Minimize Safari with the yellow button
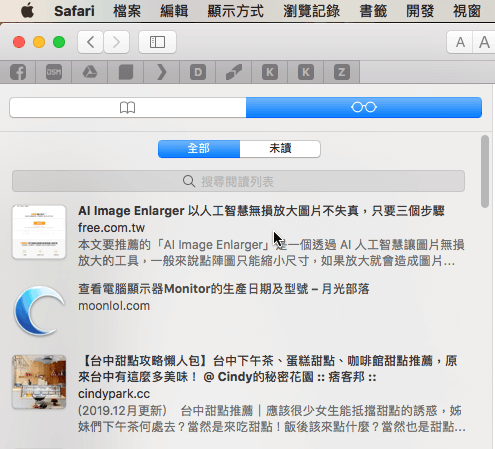 (x=39, y=42)
